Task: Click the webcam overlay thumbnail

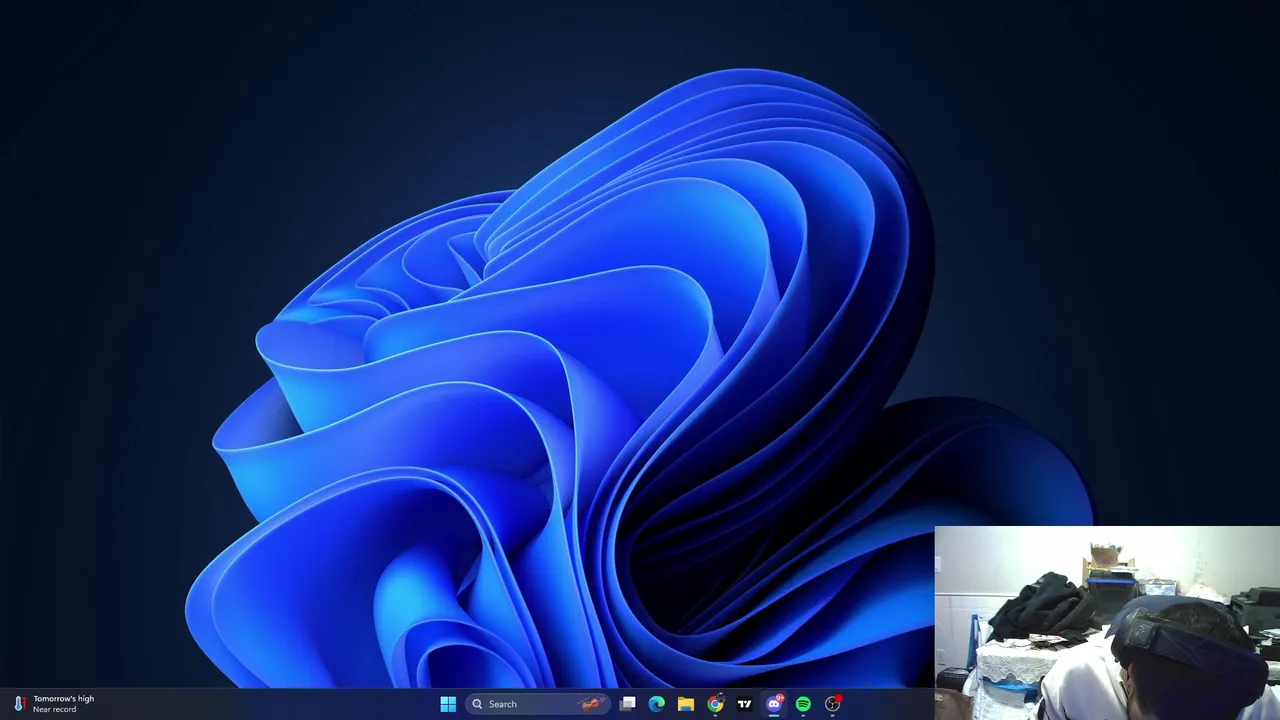Action: (x=1107, y=623)
